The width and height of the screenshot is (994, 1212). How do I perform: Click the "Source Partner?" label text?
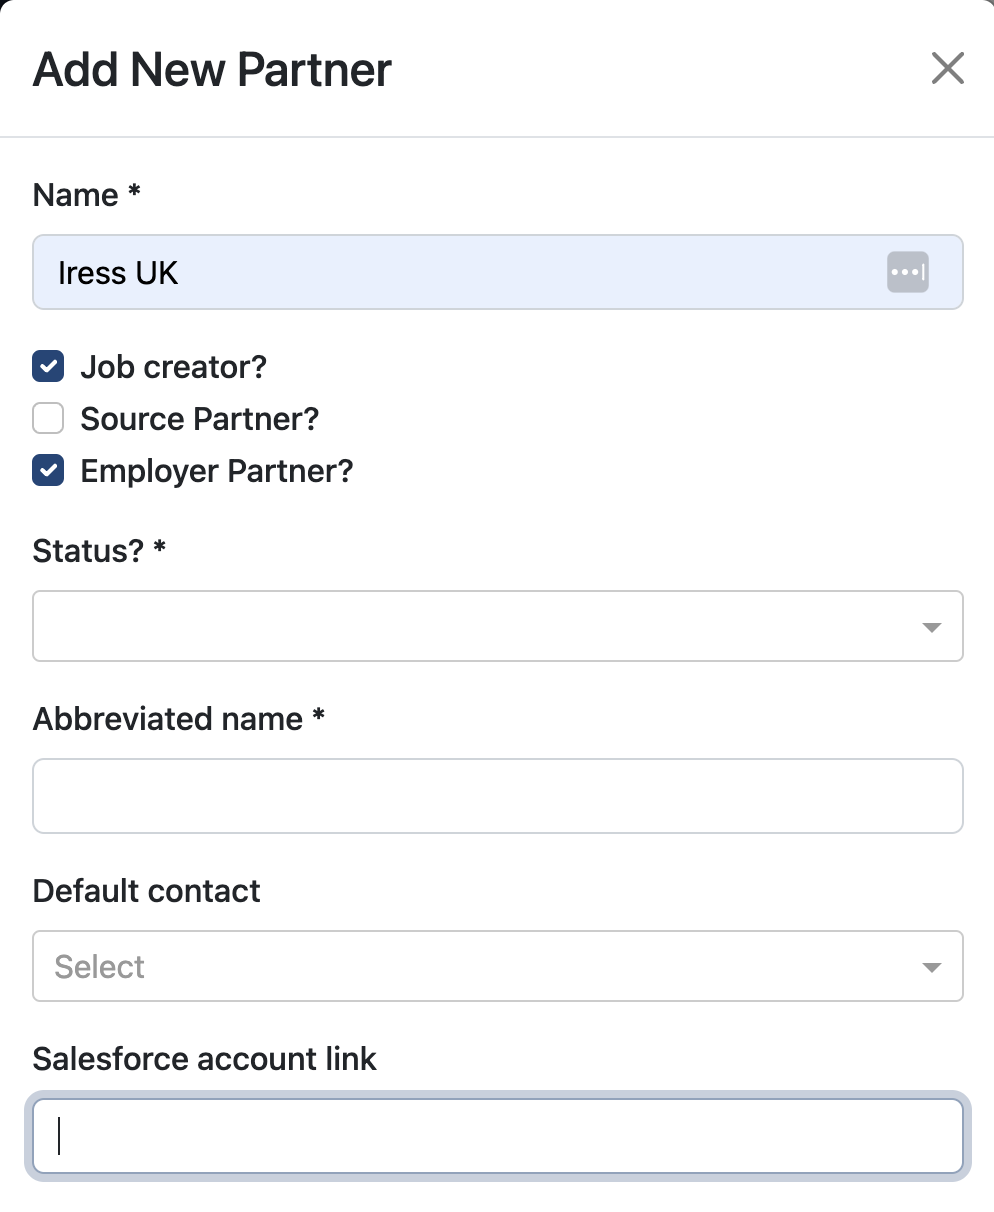(x=199, y=419)
